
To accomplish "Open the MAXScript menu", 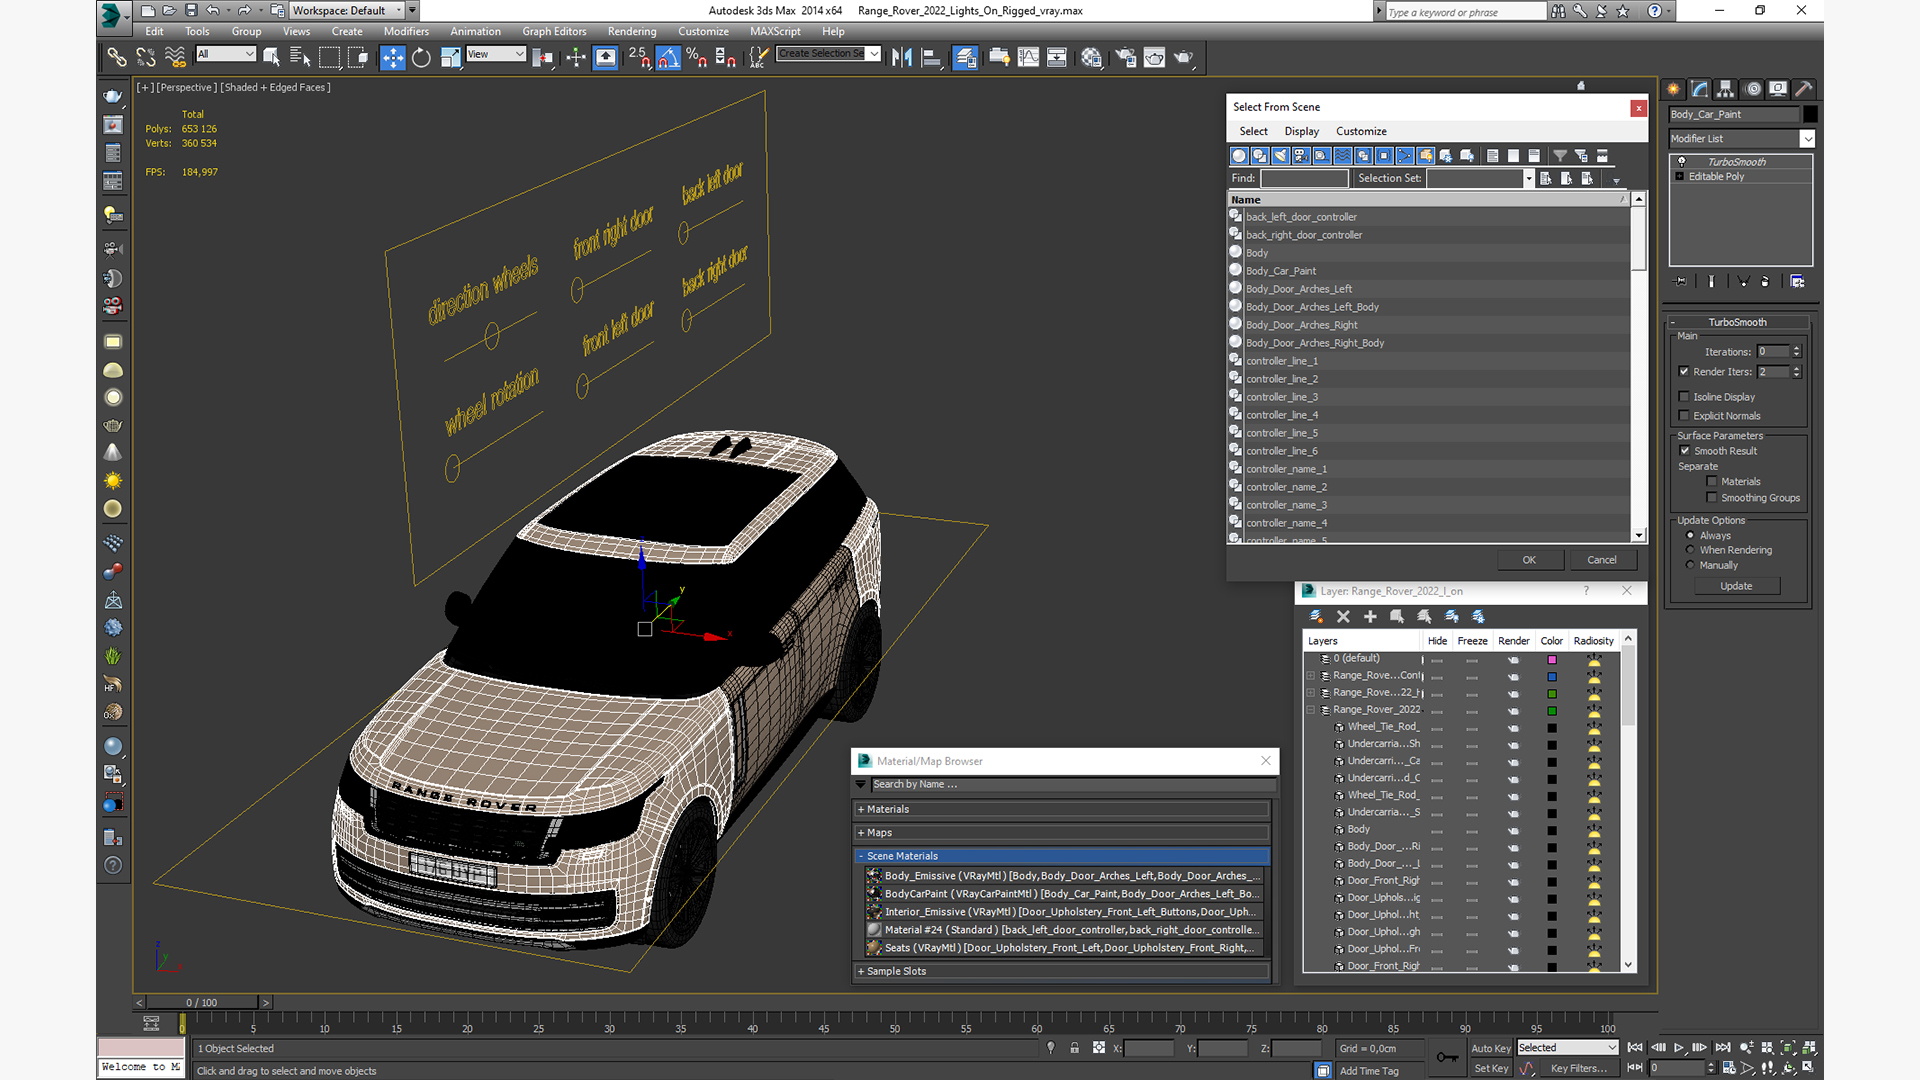I will tap(775, 32).
